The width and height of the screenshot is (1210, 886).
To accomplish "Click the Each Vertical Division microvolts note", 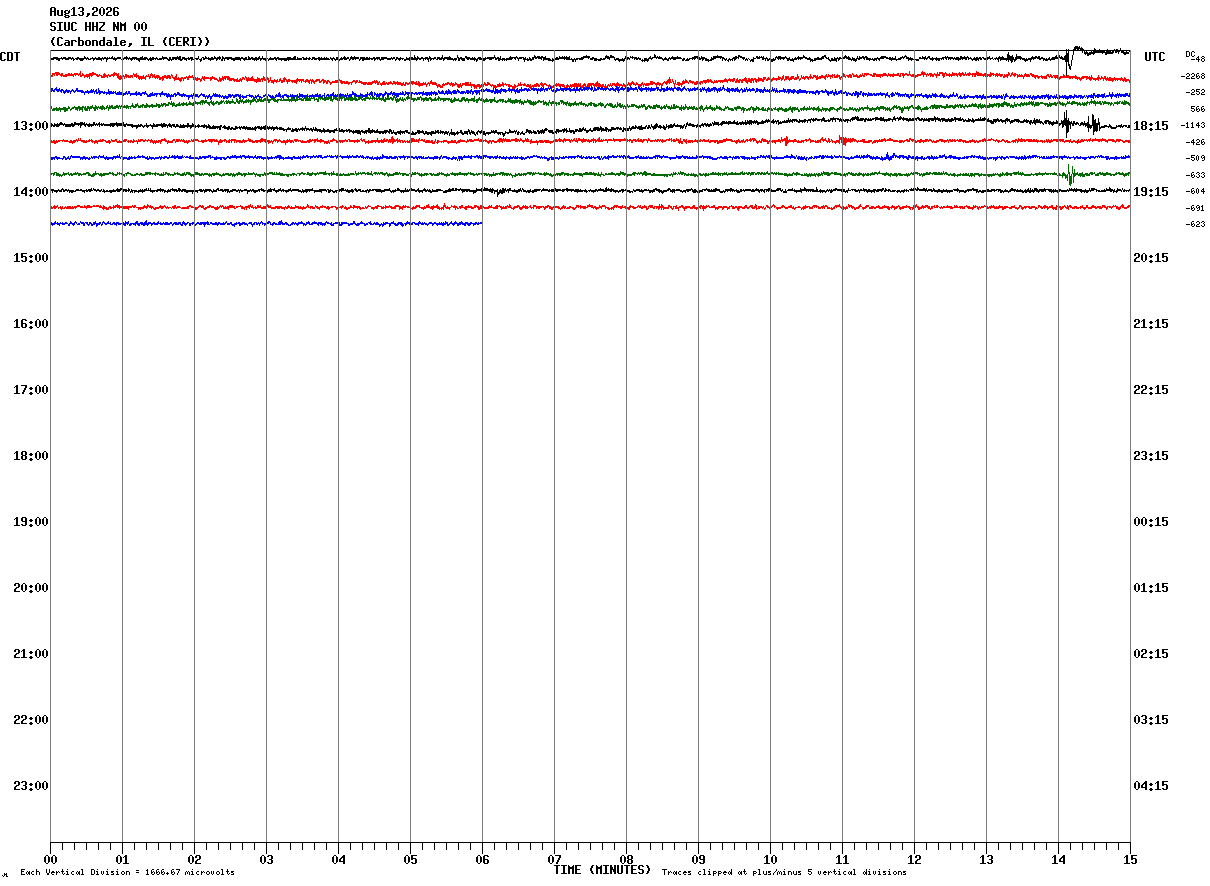I will point(127,873).
